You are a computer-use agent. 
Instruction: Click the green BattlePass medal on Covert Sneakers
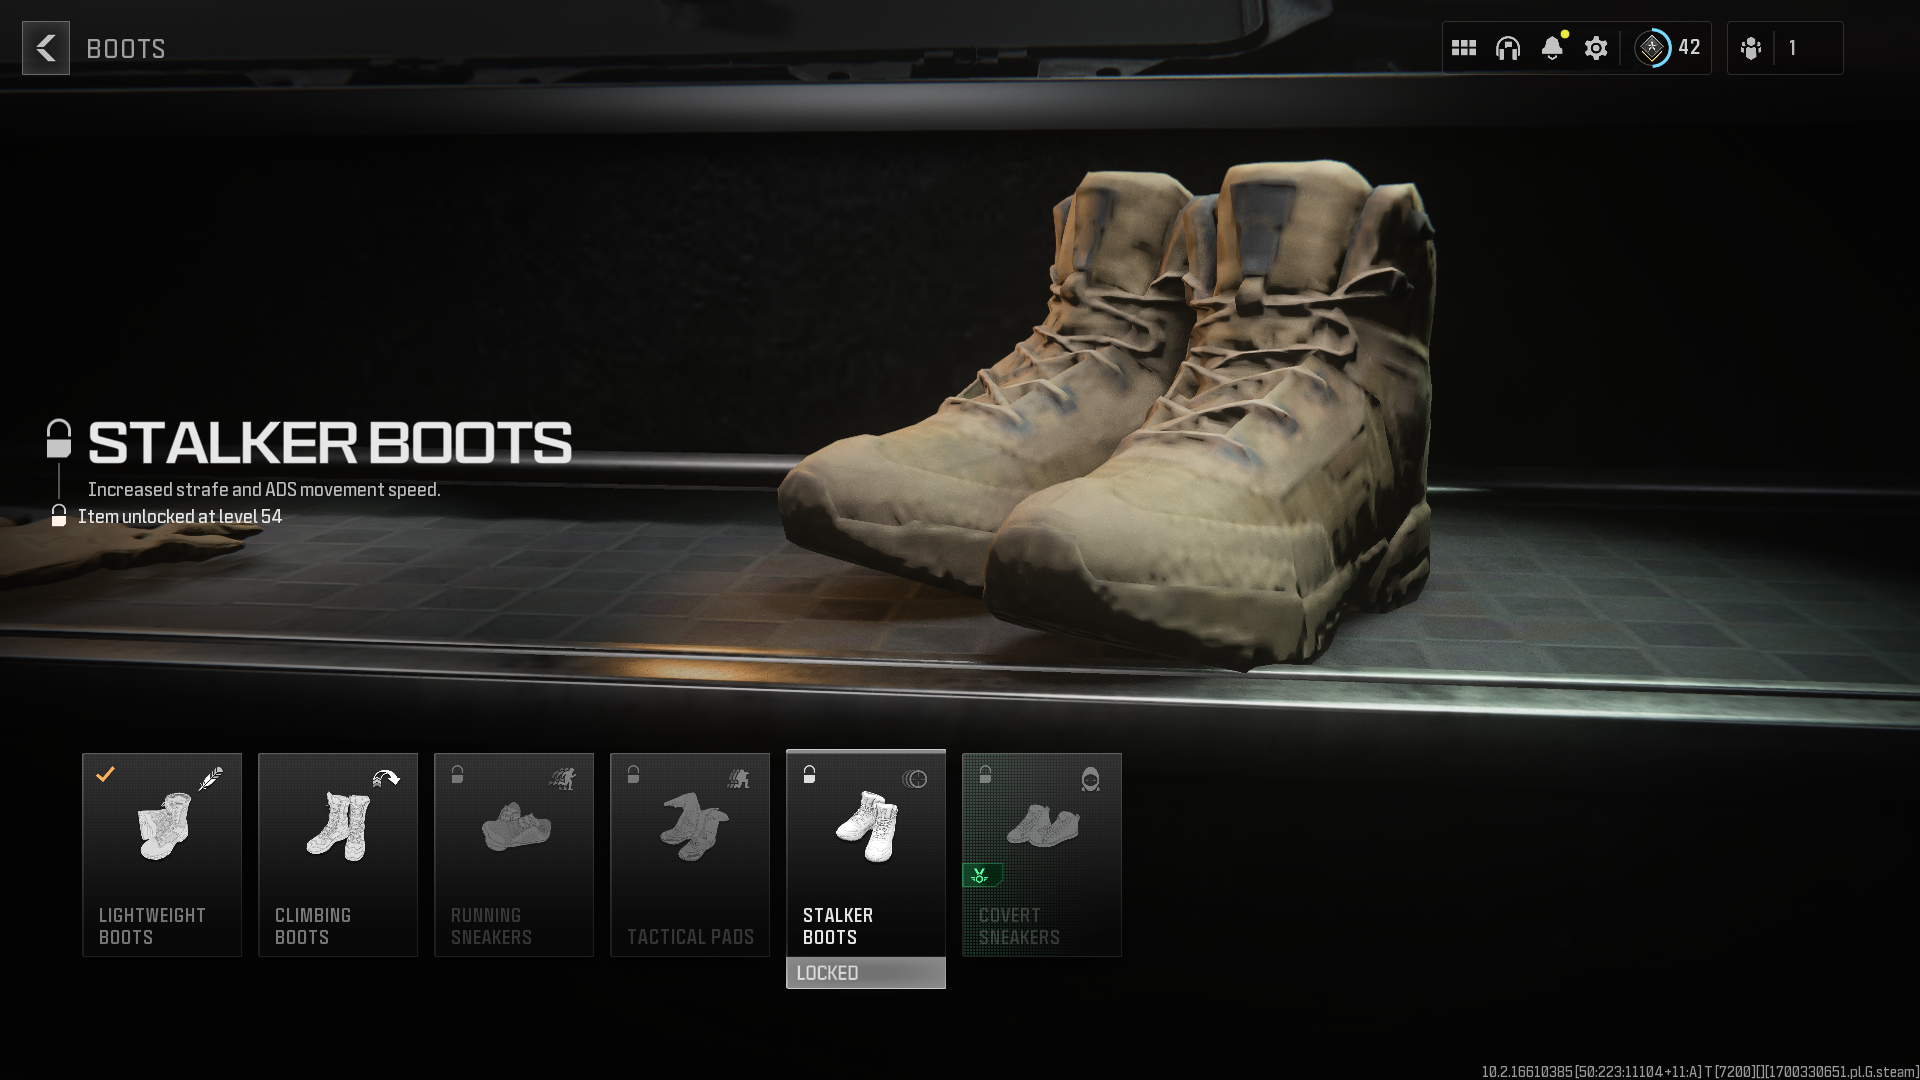point(981,873)
